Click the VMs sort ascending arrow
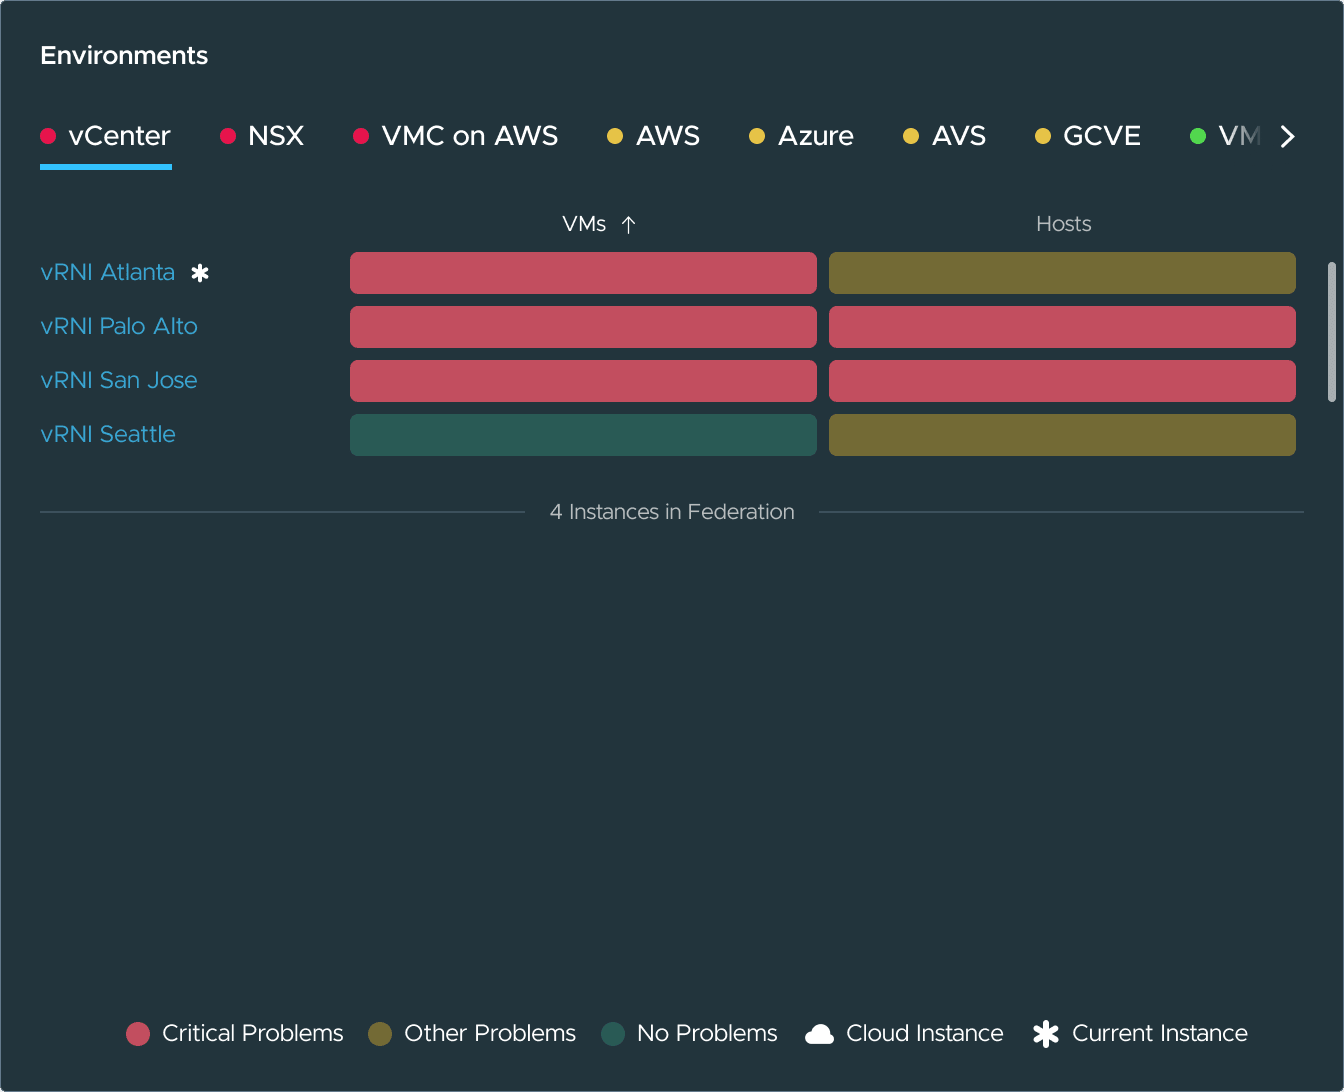Image resolution: width=1344 pixels, height=1092 pixels. 628,225
